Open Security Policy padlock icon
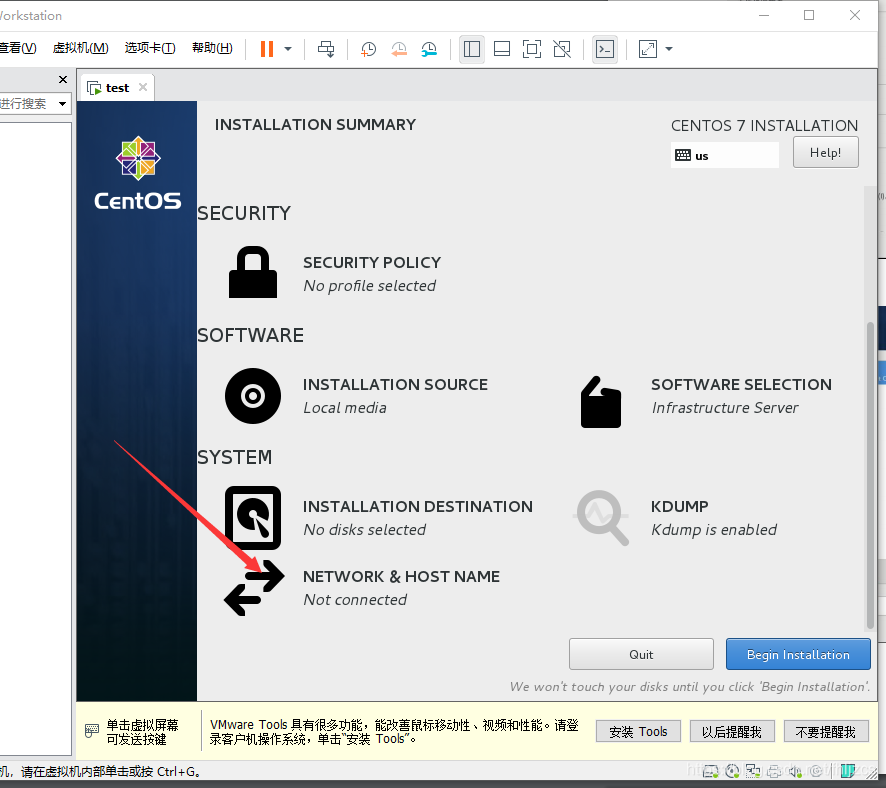The width and height of the screenshot is (886, 788). click(x=253, y=272)
